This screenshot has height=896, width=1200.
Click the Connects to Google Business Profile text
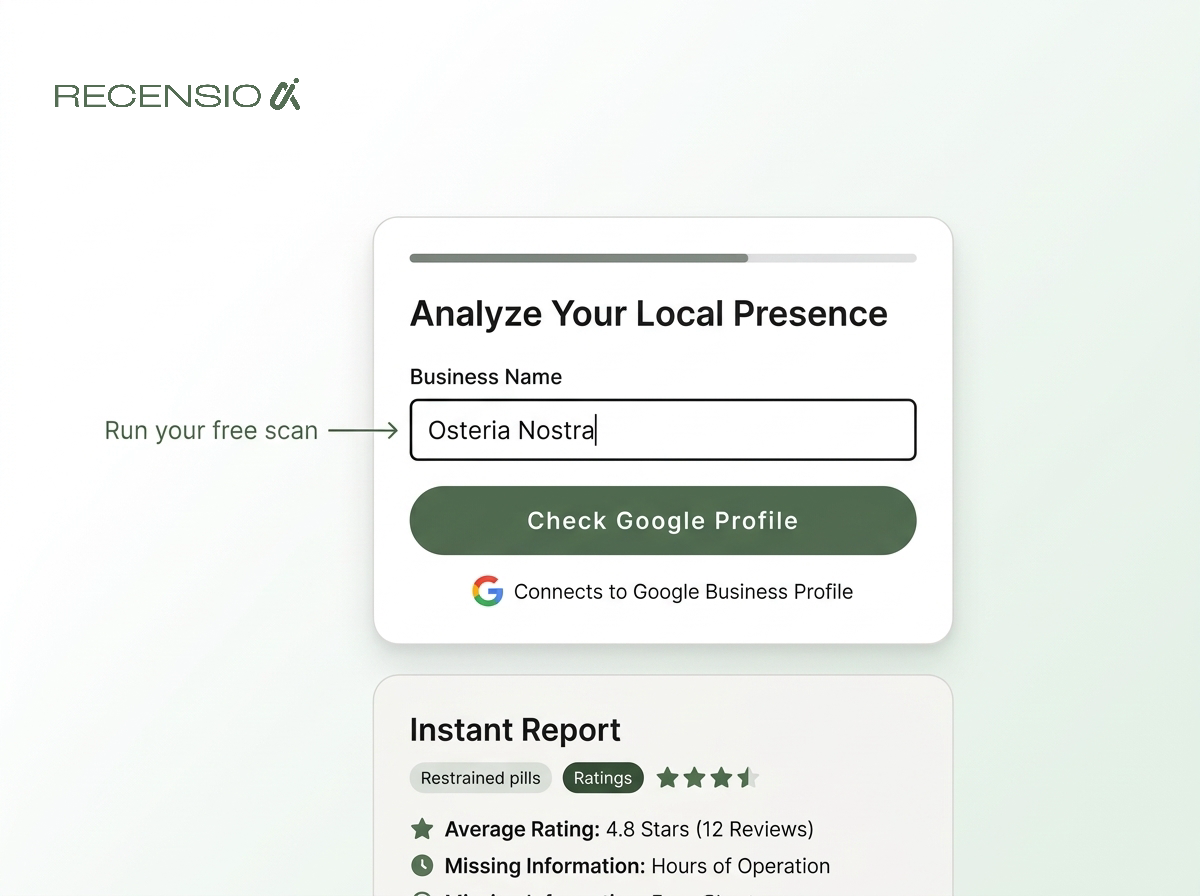pyautogui.click(x=683, y=592)
